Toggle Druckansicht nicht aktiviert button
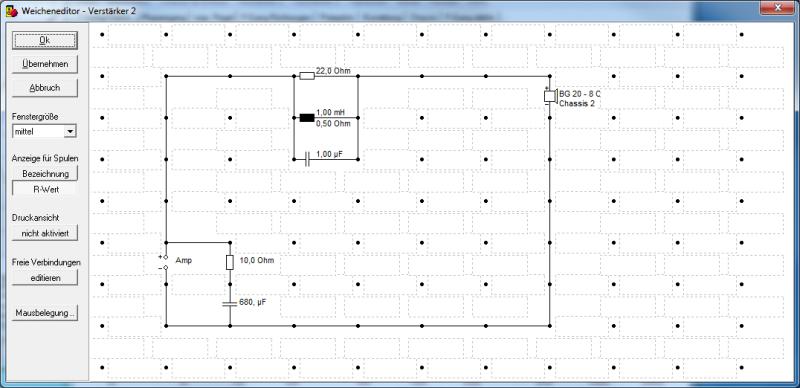The width and height of the screenshot is (800, 388). click(45, 233)
